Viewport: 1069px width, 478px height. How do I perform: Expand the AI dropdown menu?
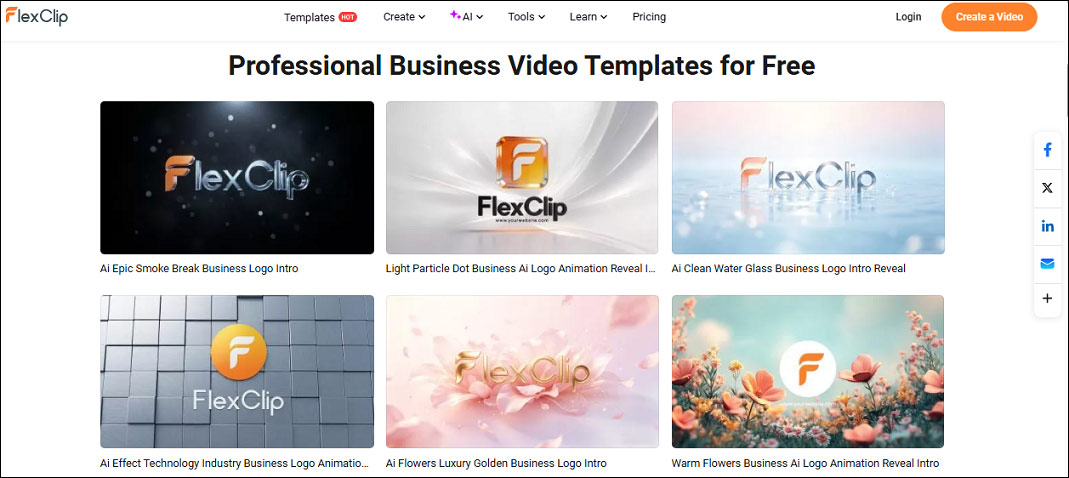point(467,17)
